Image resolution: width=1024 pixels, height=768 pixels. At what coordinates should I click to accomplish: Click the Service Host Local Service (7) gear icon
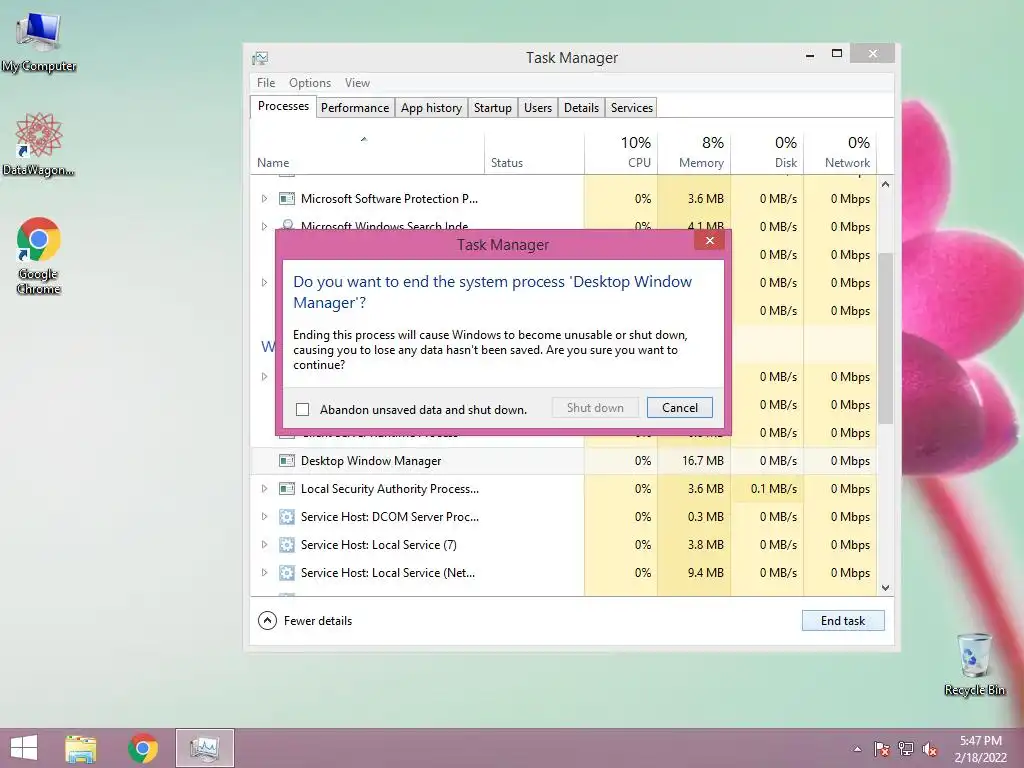[x=287, y=545]
